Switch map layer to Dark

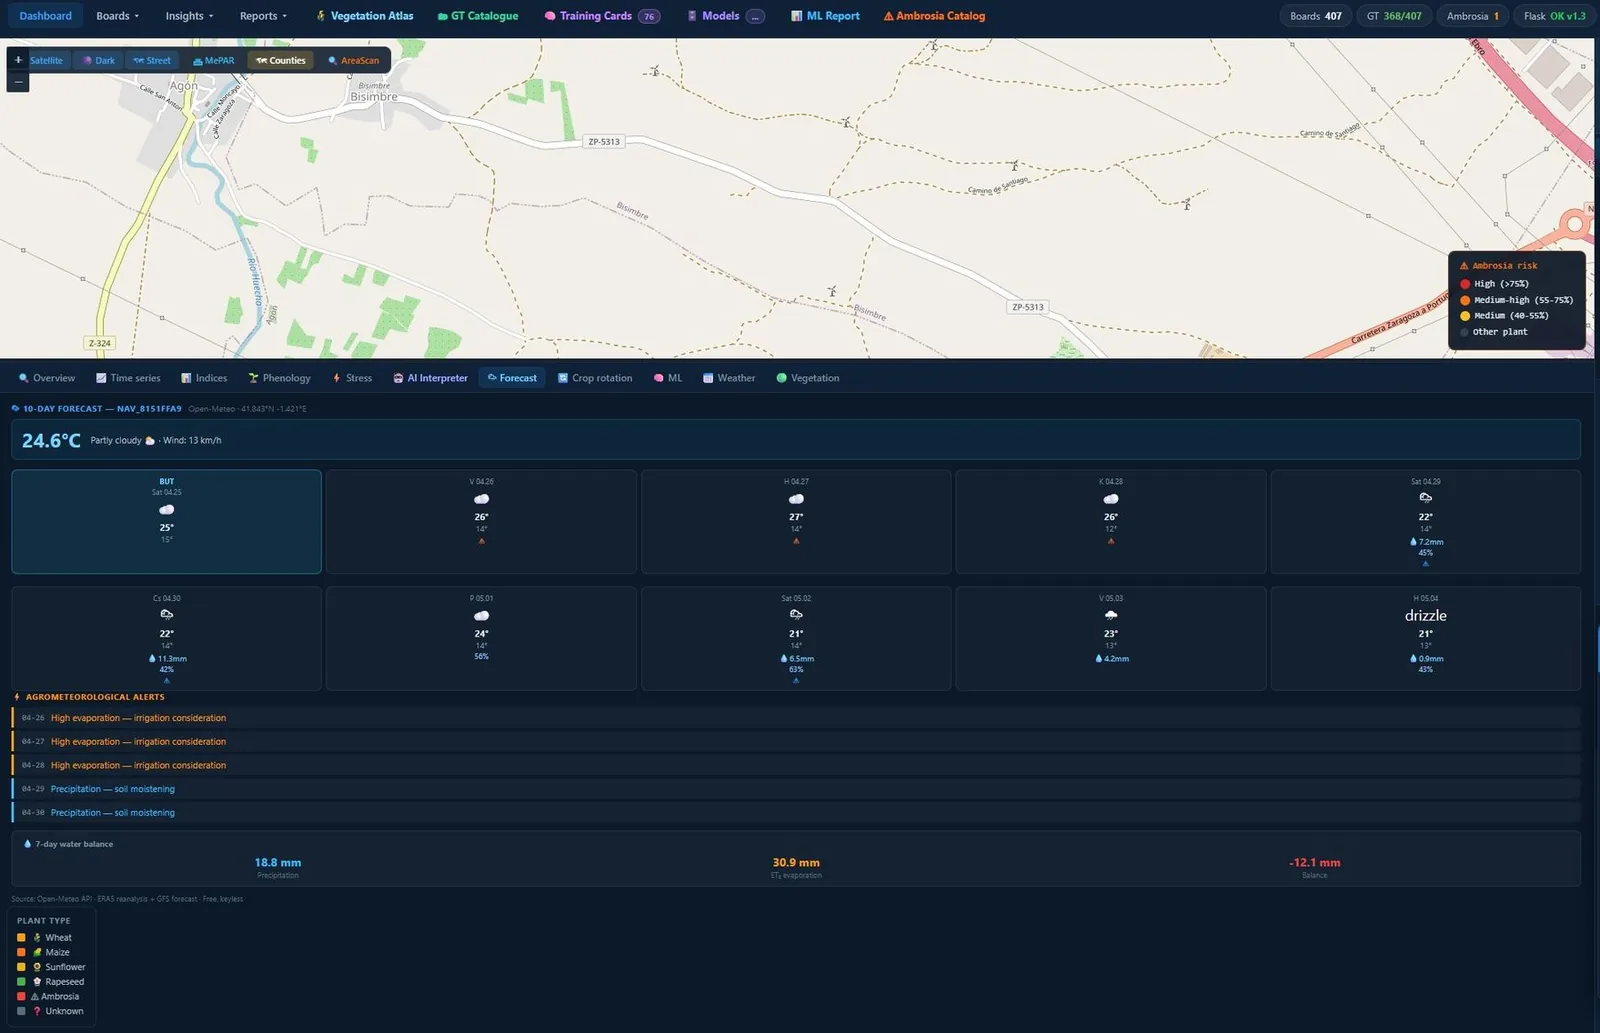coord(99,60)
